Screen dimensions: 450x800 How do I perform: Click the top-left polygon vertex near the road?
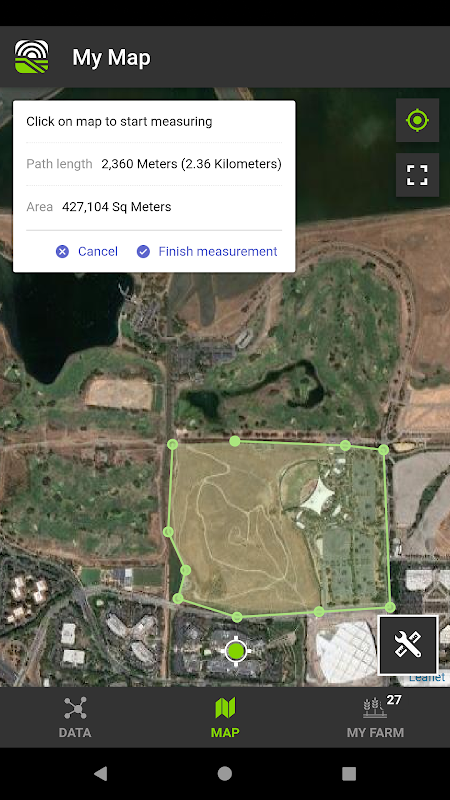[172, 444]
